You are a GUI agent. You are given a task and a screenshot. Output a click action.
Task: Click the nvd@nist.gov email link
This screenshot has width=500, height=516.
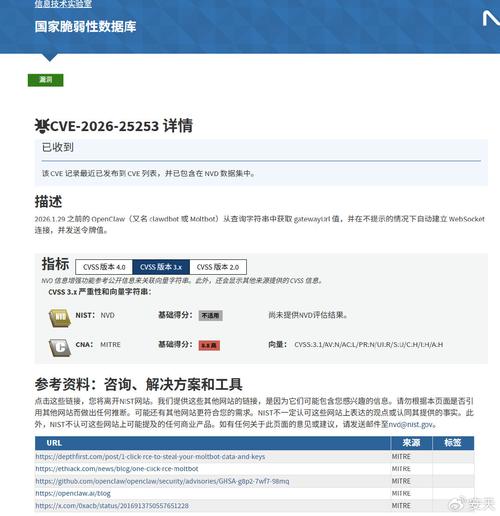(411, 425)
